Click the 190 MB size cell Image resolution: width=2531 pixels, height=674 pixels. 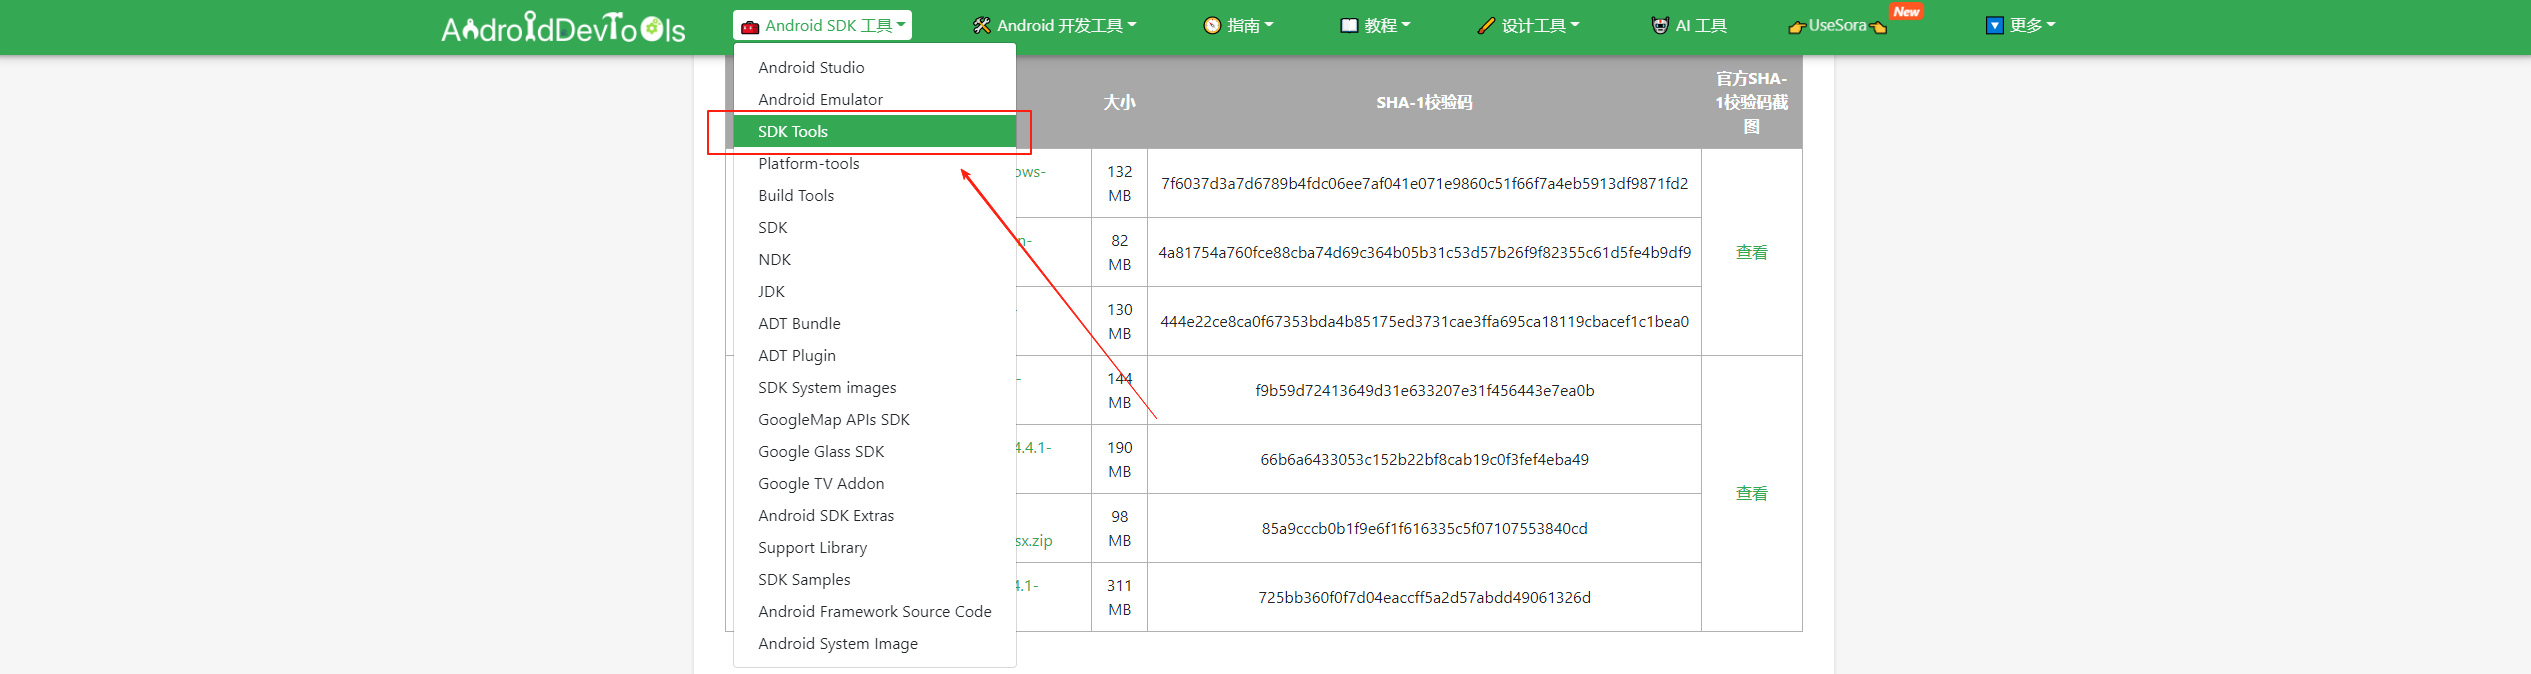pyautogui.click(x=1119, y=459)
